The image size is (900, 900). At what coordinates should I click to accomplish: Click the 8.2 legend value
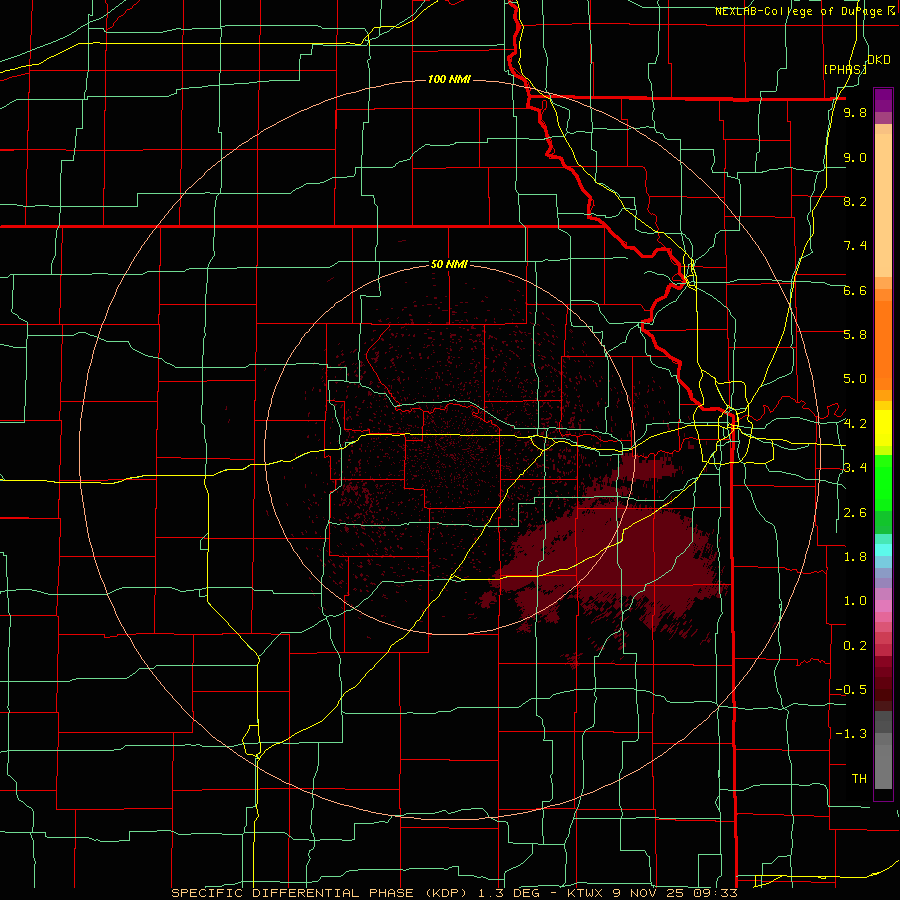[x=855, y=201]
